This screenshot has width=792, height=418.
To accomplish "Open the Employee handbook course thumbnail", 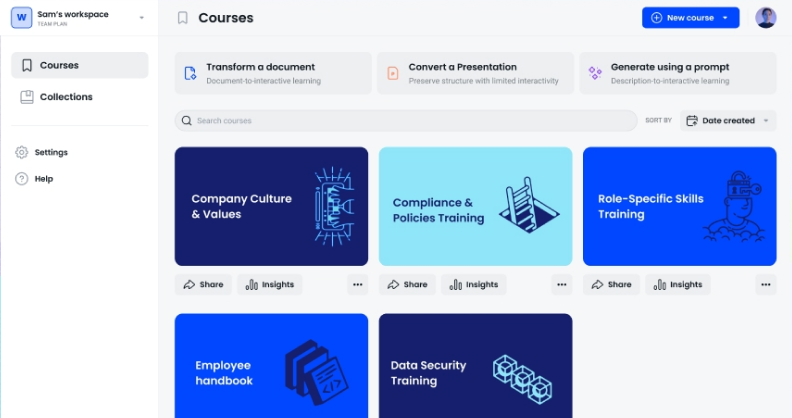I will pyautogui.click(x=271, y=366).
